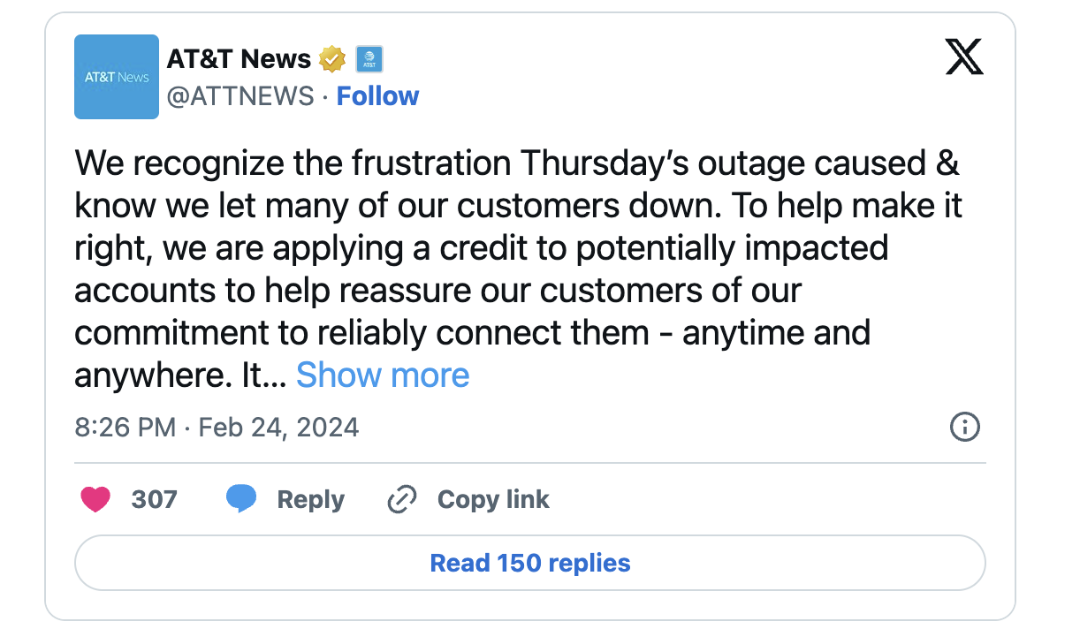The width and height of the screenshot is (1080, 629).
Task: Click the truncated "anywhere. It…" text
Action: point(180,375)
